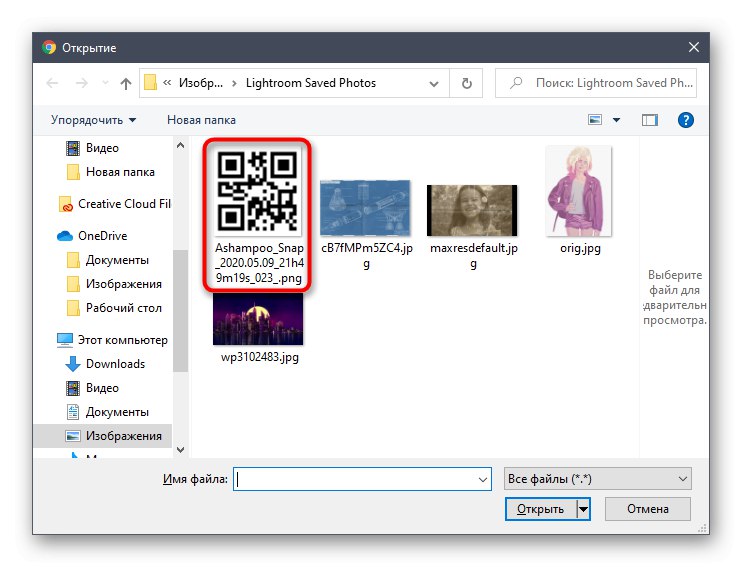Image resolution: width=742 pixels, height=567 pixels.
Task: Close the Открытие dialog
Action: coord(694,48)
